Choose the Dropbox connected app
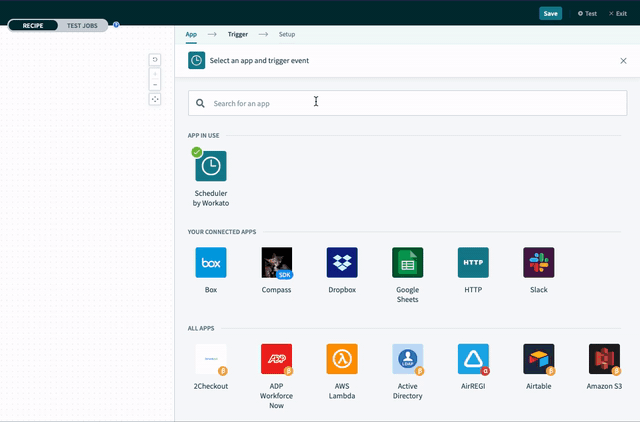Image resolution: width=640 pixels, height=422 pixels. [342, 263]
